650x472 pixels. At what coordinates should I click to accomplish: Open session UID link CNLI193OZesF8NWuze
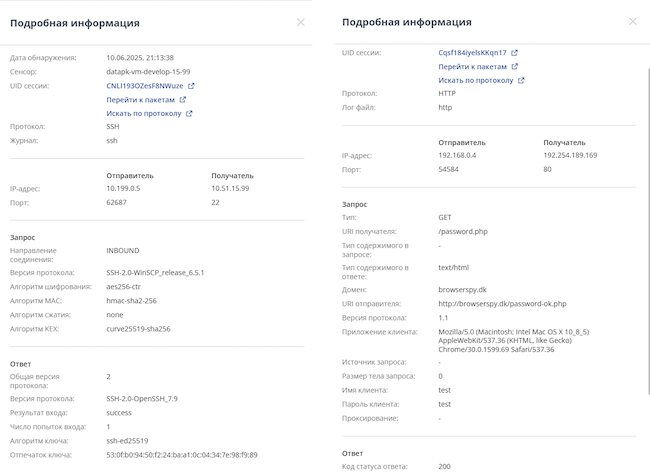click(x=144, y=86)
